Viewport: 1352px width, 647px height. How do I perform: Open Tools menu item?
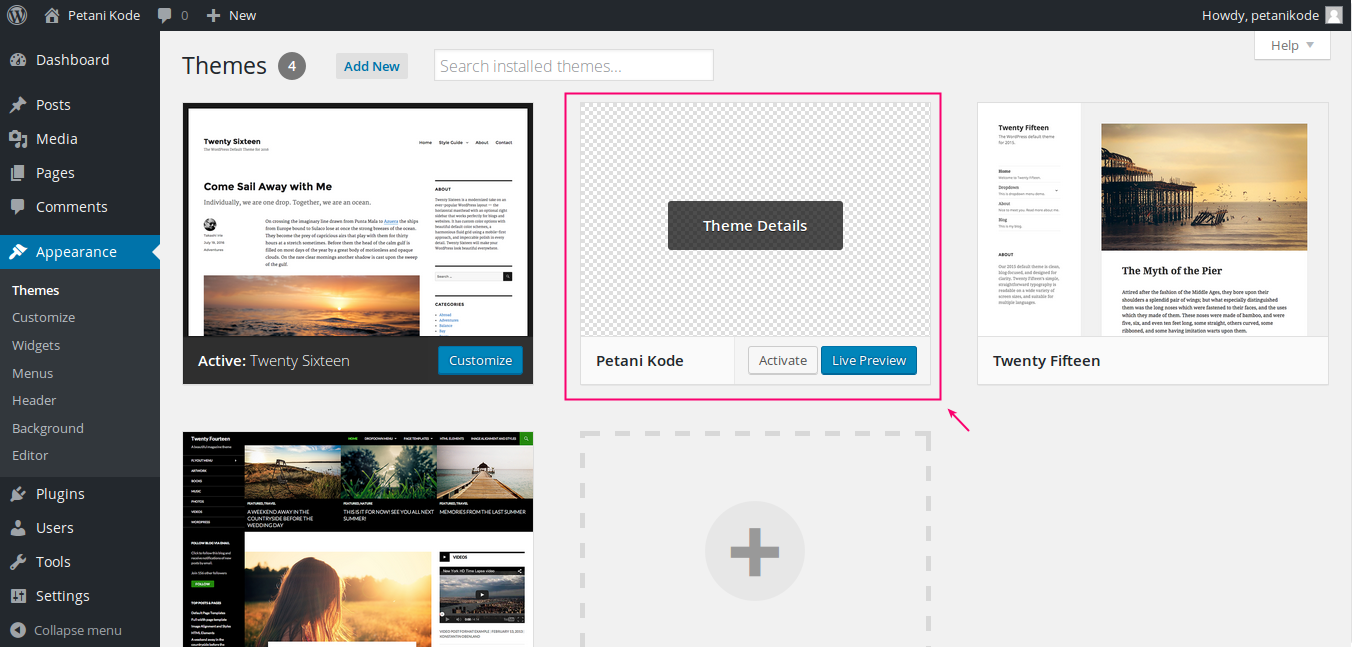pos(80,562)
